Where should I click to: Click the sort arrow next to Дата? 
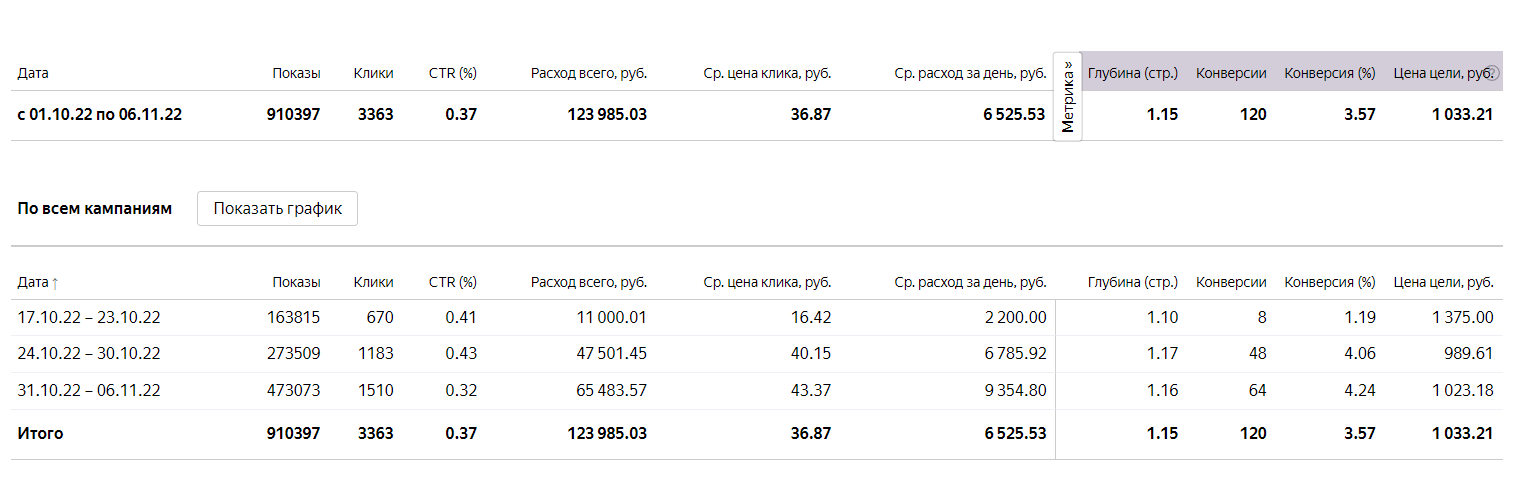click(x=55, y=283)
